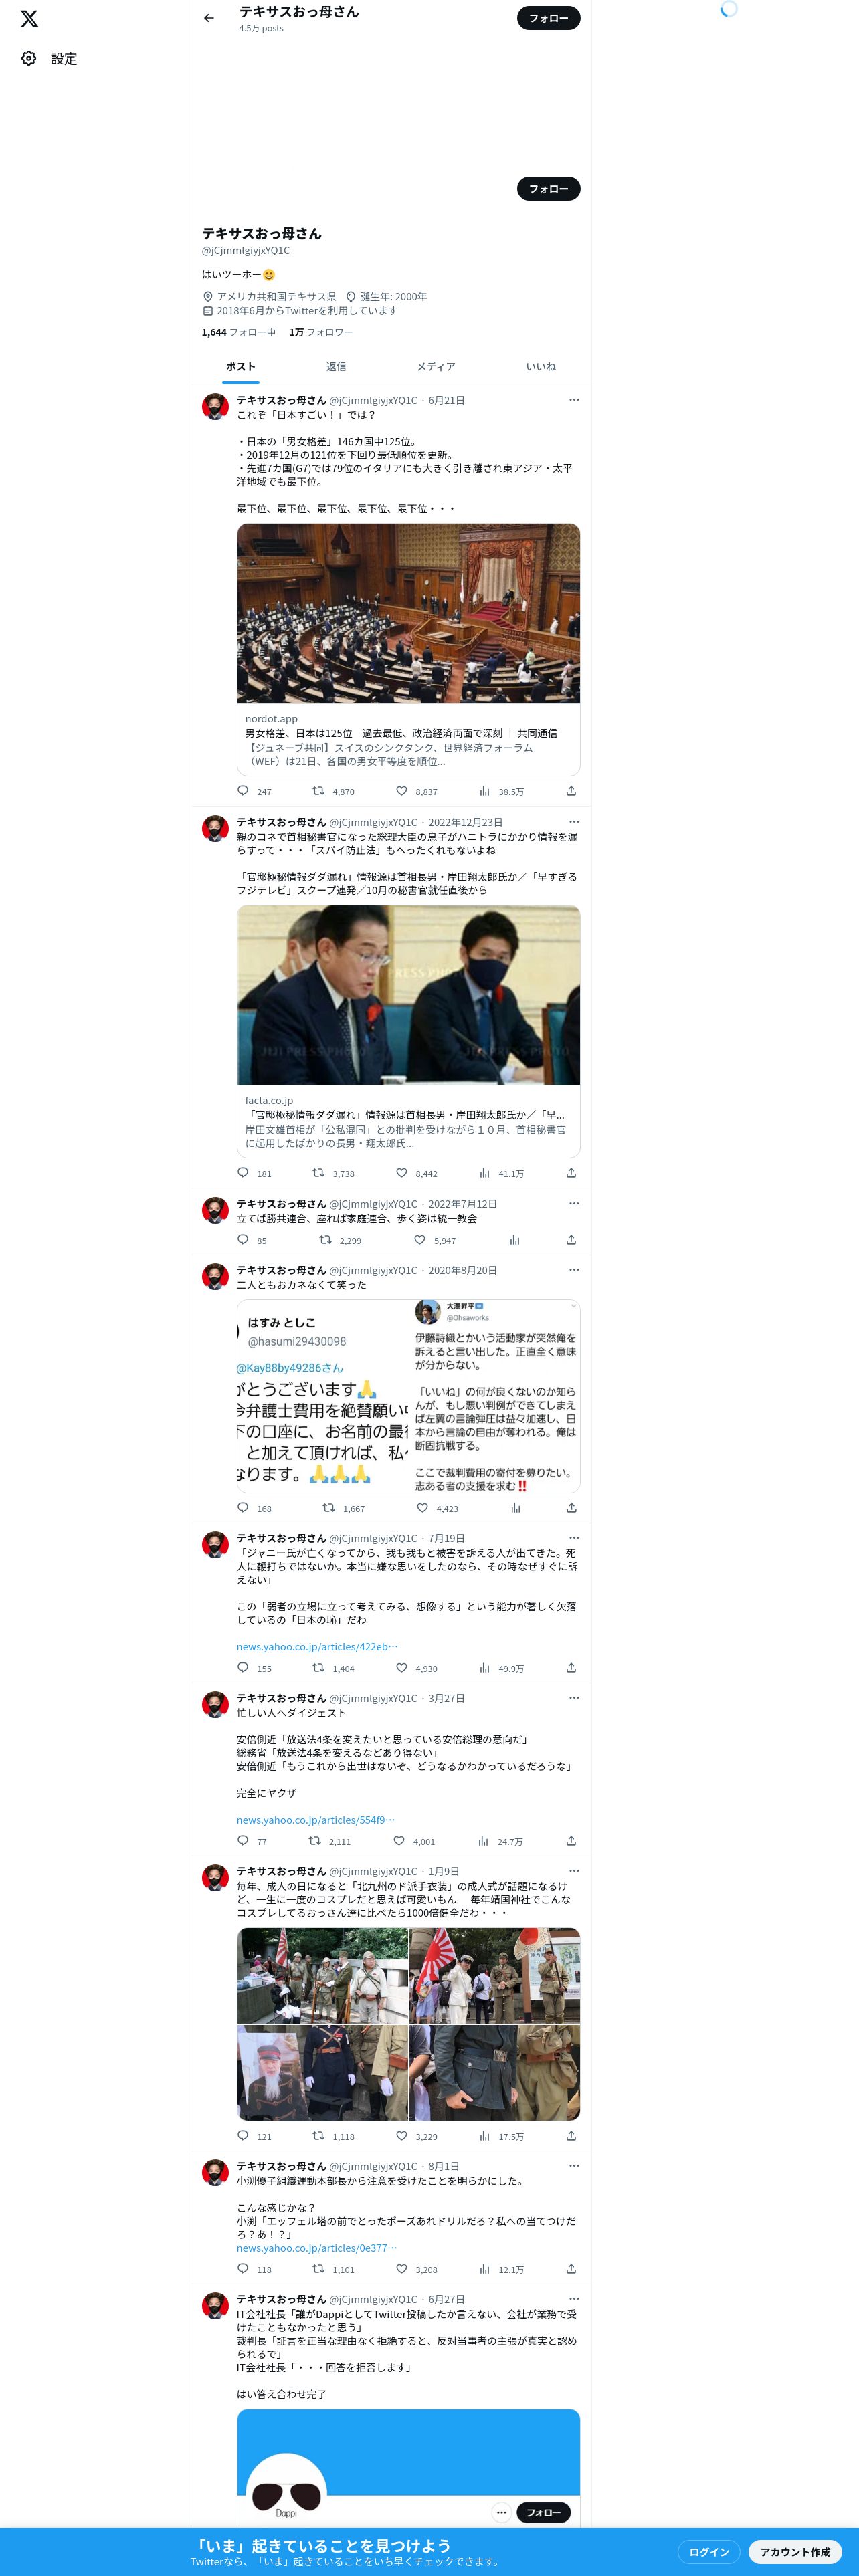Screen dimensions: 859x2576
Task: Retweet the post with 4,870 retweets
Action: (x=318, y=791)
